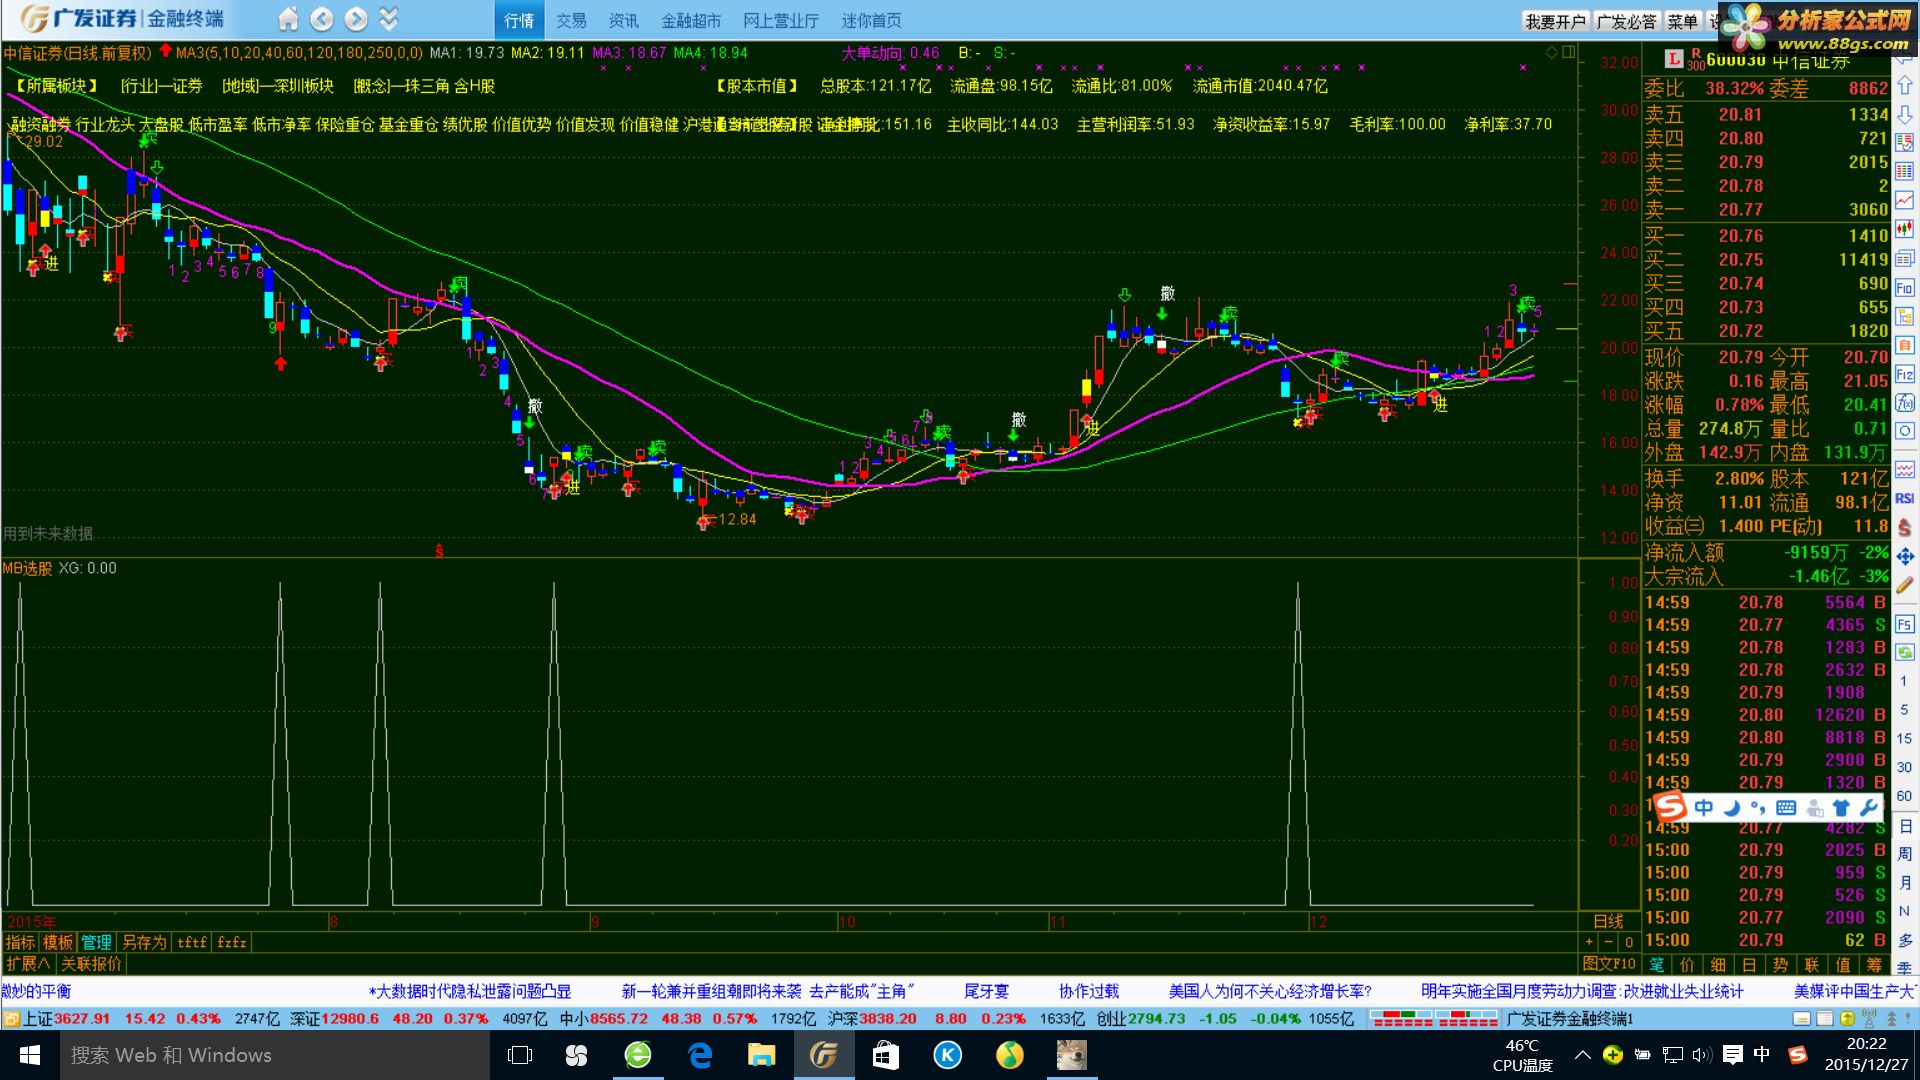Open the RSI indicator icon
Screen dimensions: 1920x1080
click(1905, 498)
